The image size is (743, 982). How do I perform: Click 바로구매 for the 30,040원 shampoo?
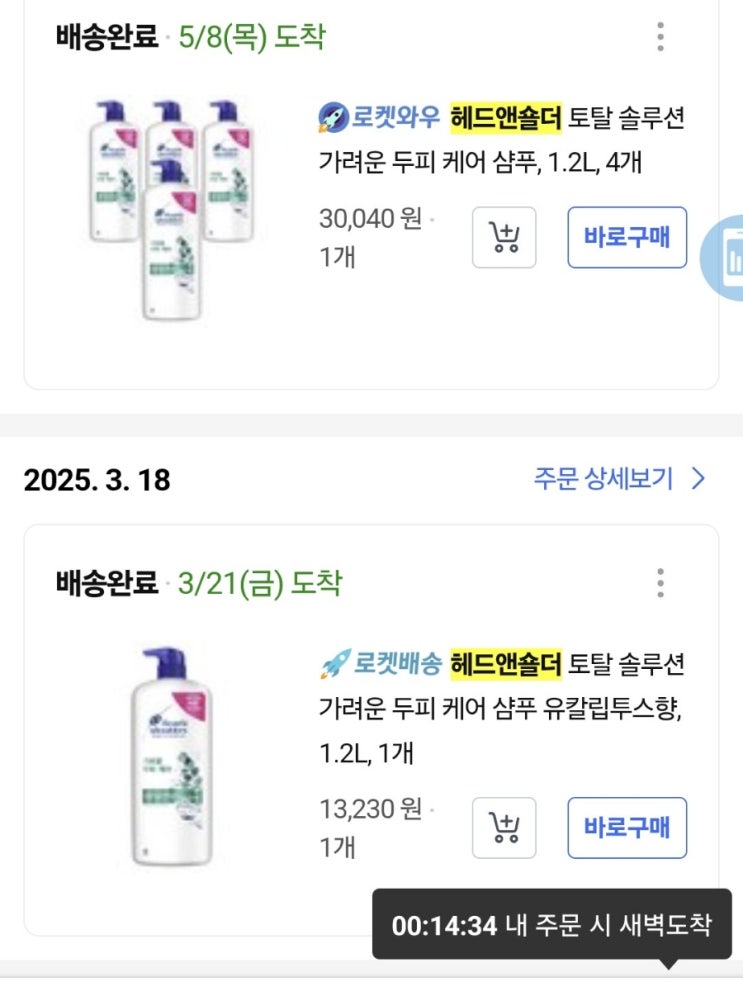tap(627, 238)
